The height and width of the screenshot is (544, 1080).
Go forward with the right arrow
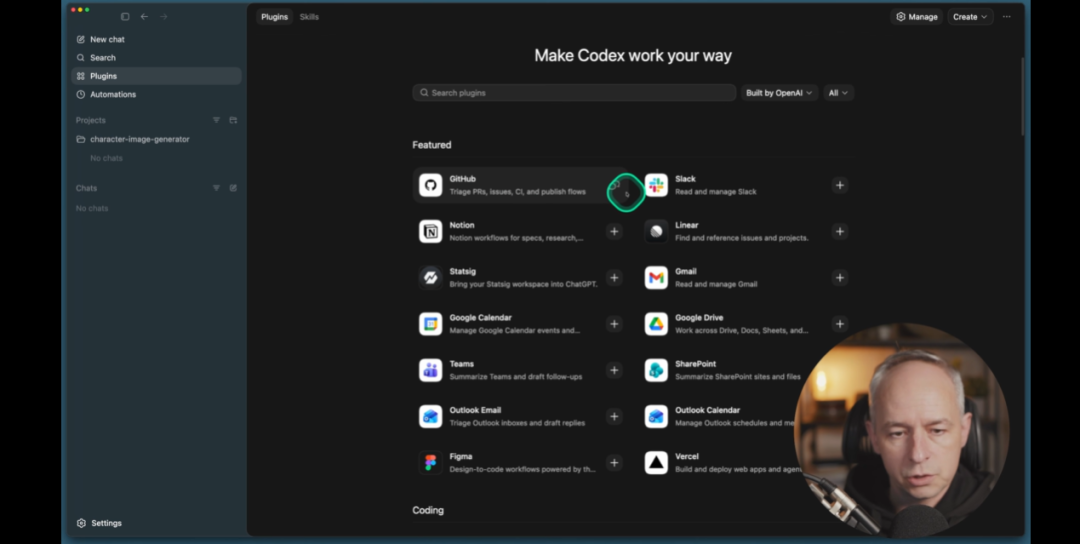pos(163,17)
